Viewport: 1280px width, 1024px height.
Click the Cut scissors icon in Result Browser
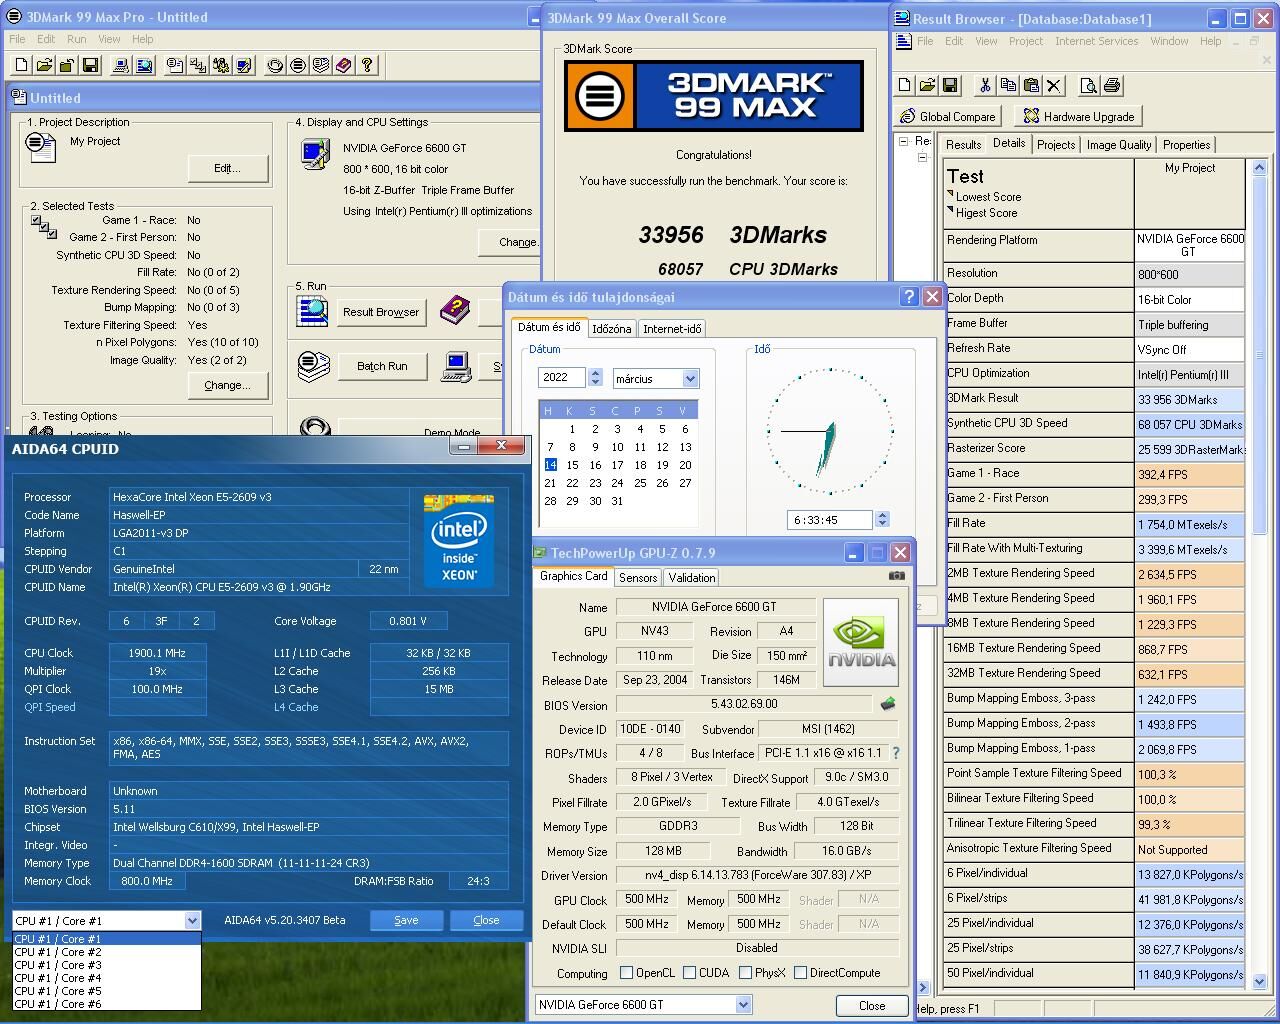[x=985, y=86]
